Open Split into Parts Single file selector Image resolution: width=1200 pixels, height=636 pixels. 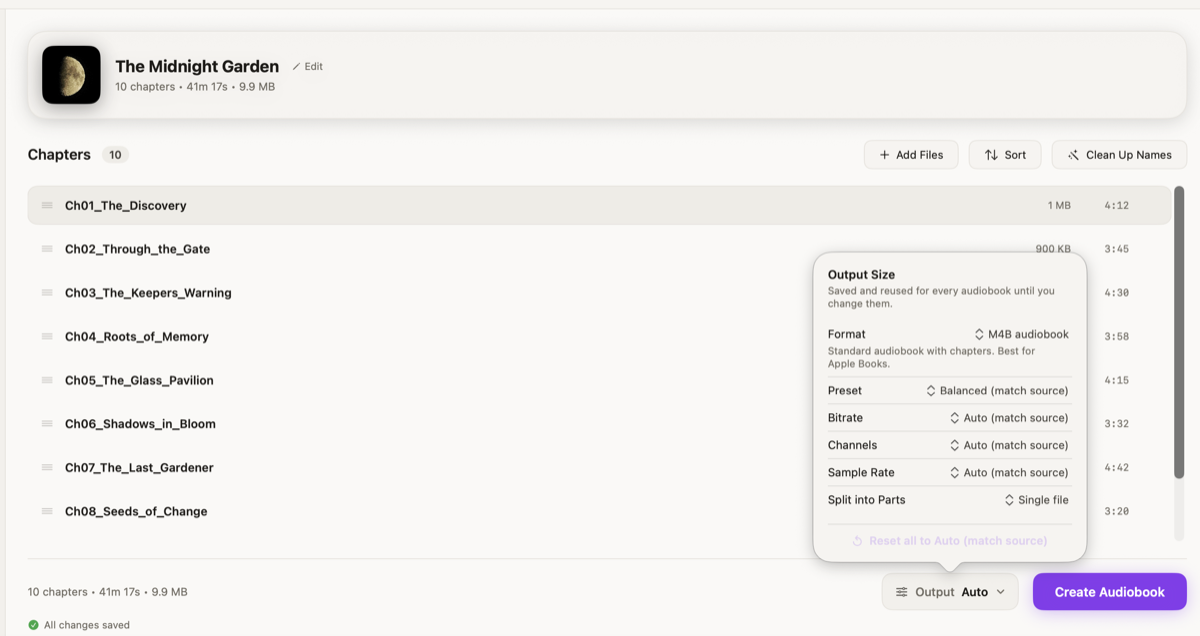(x=1036, y=500)
